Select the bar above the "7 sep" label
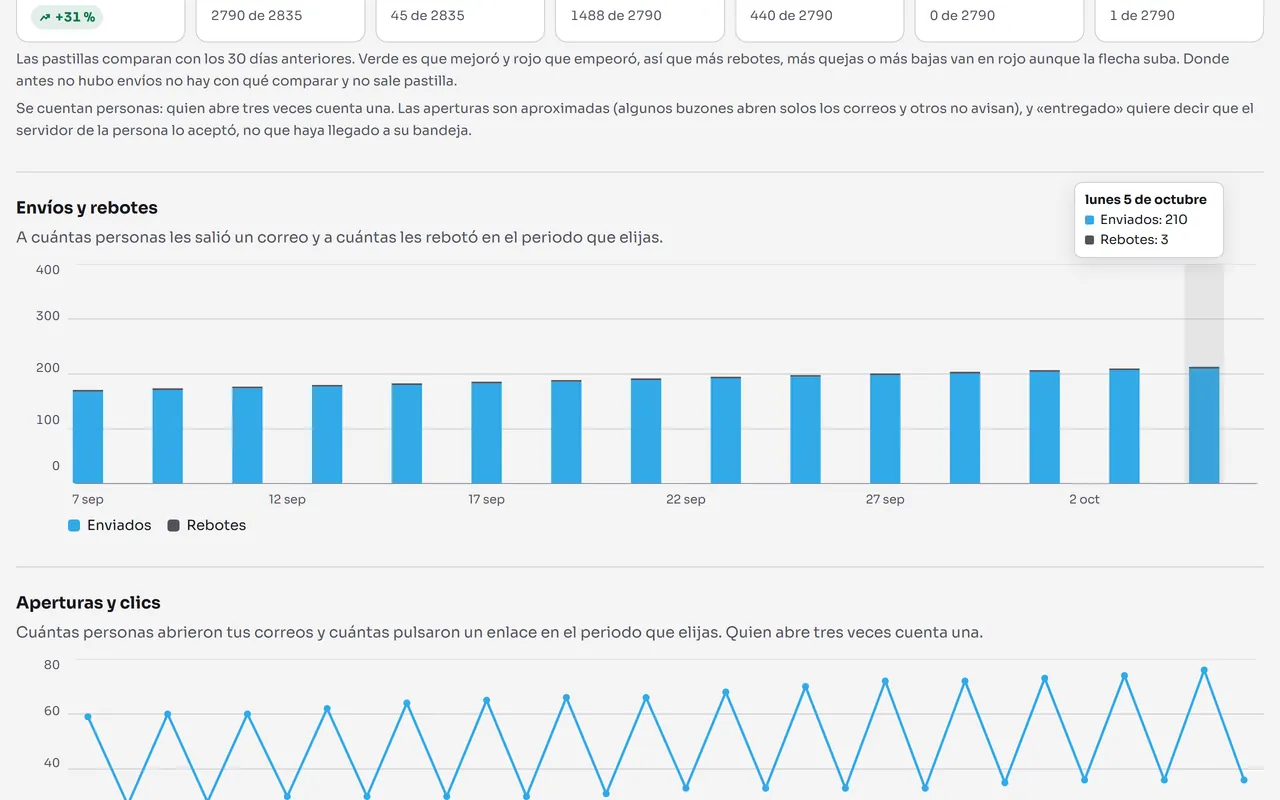 pyautogui.click(x=88, y=437)
